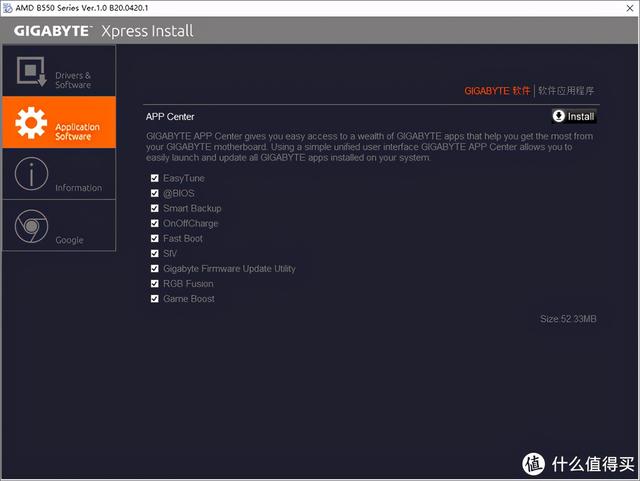Click the SIV label

tap(170, 254)
